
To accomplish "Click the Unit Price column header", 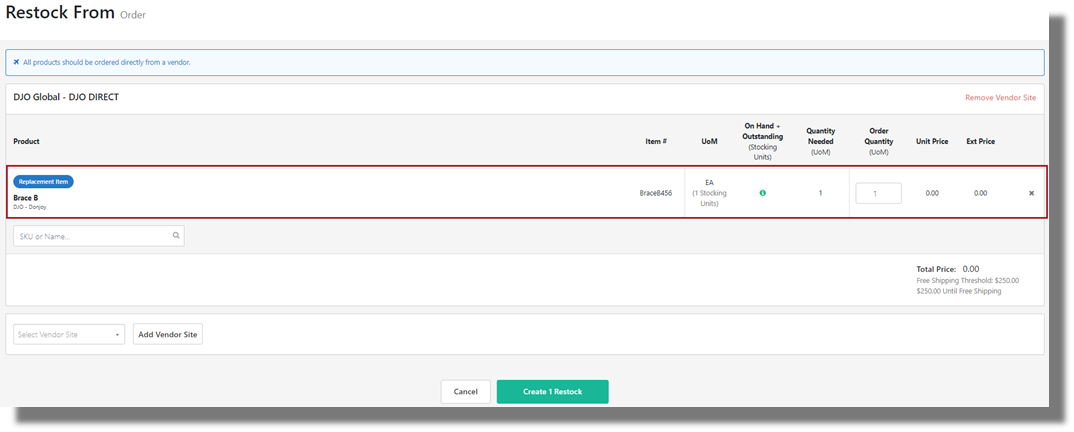I will click(x=932, y=142).
